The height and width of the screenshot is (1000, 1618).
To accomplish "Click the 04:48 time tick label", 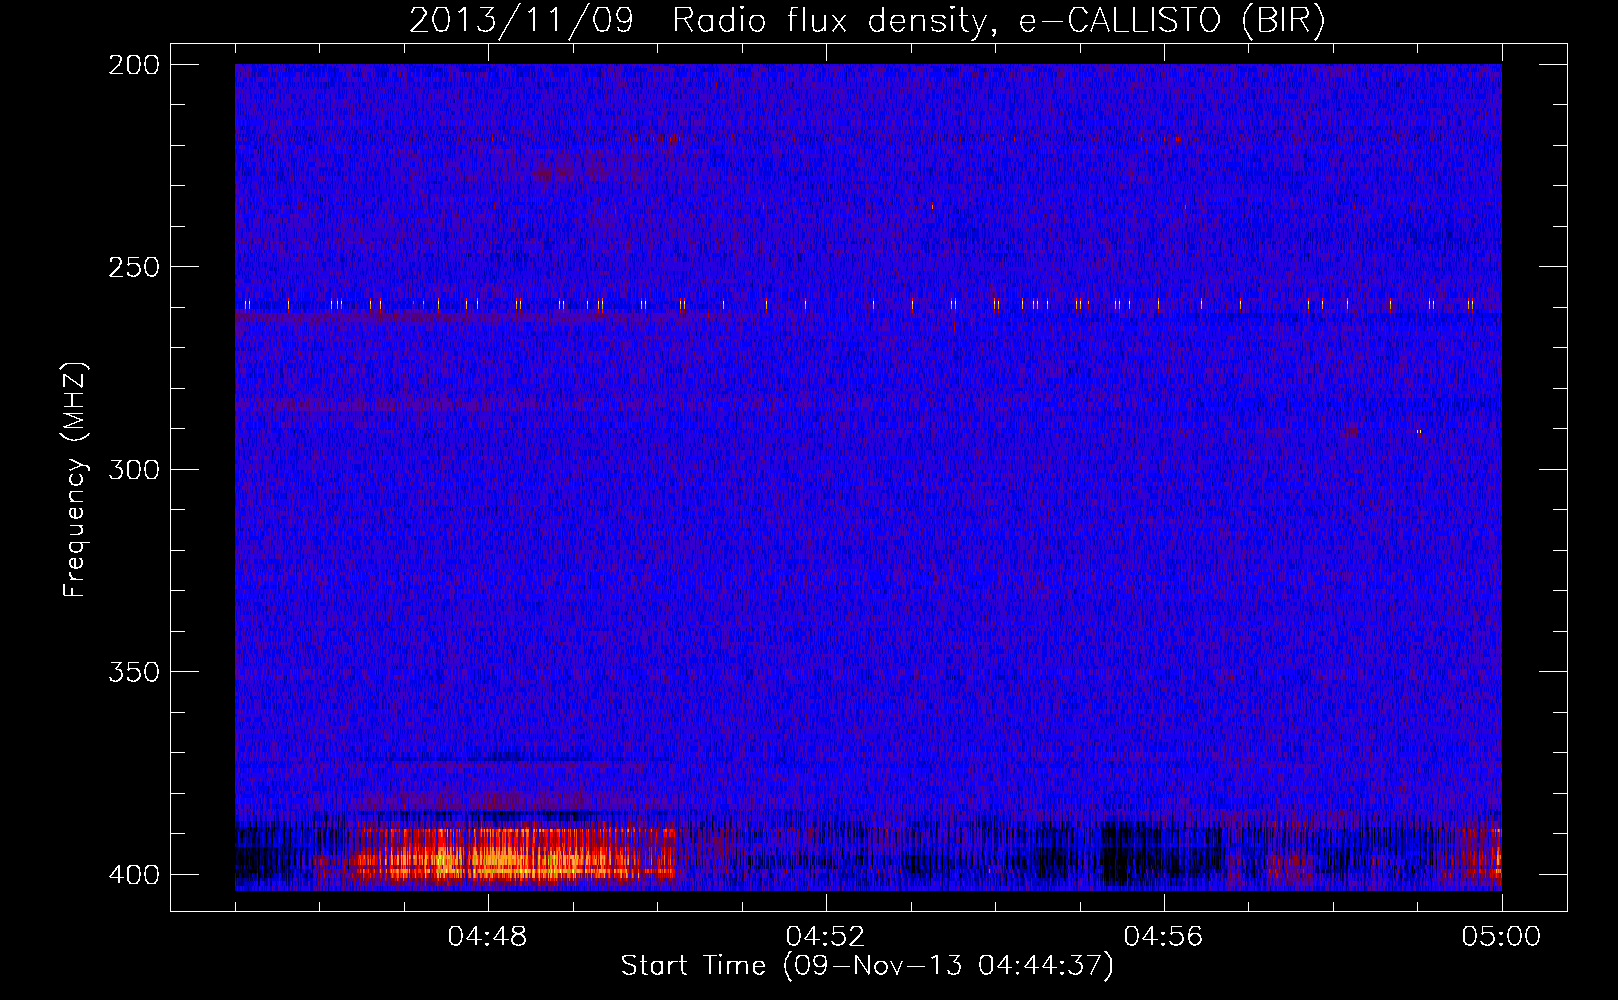I will [x=488, y=937].
